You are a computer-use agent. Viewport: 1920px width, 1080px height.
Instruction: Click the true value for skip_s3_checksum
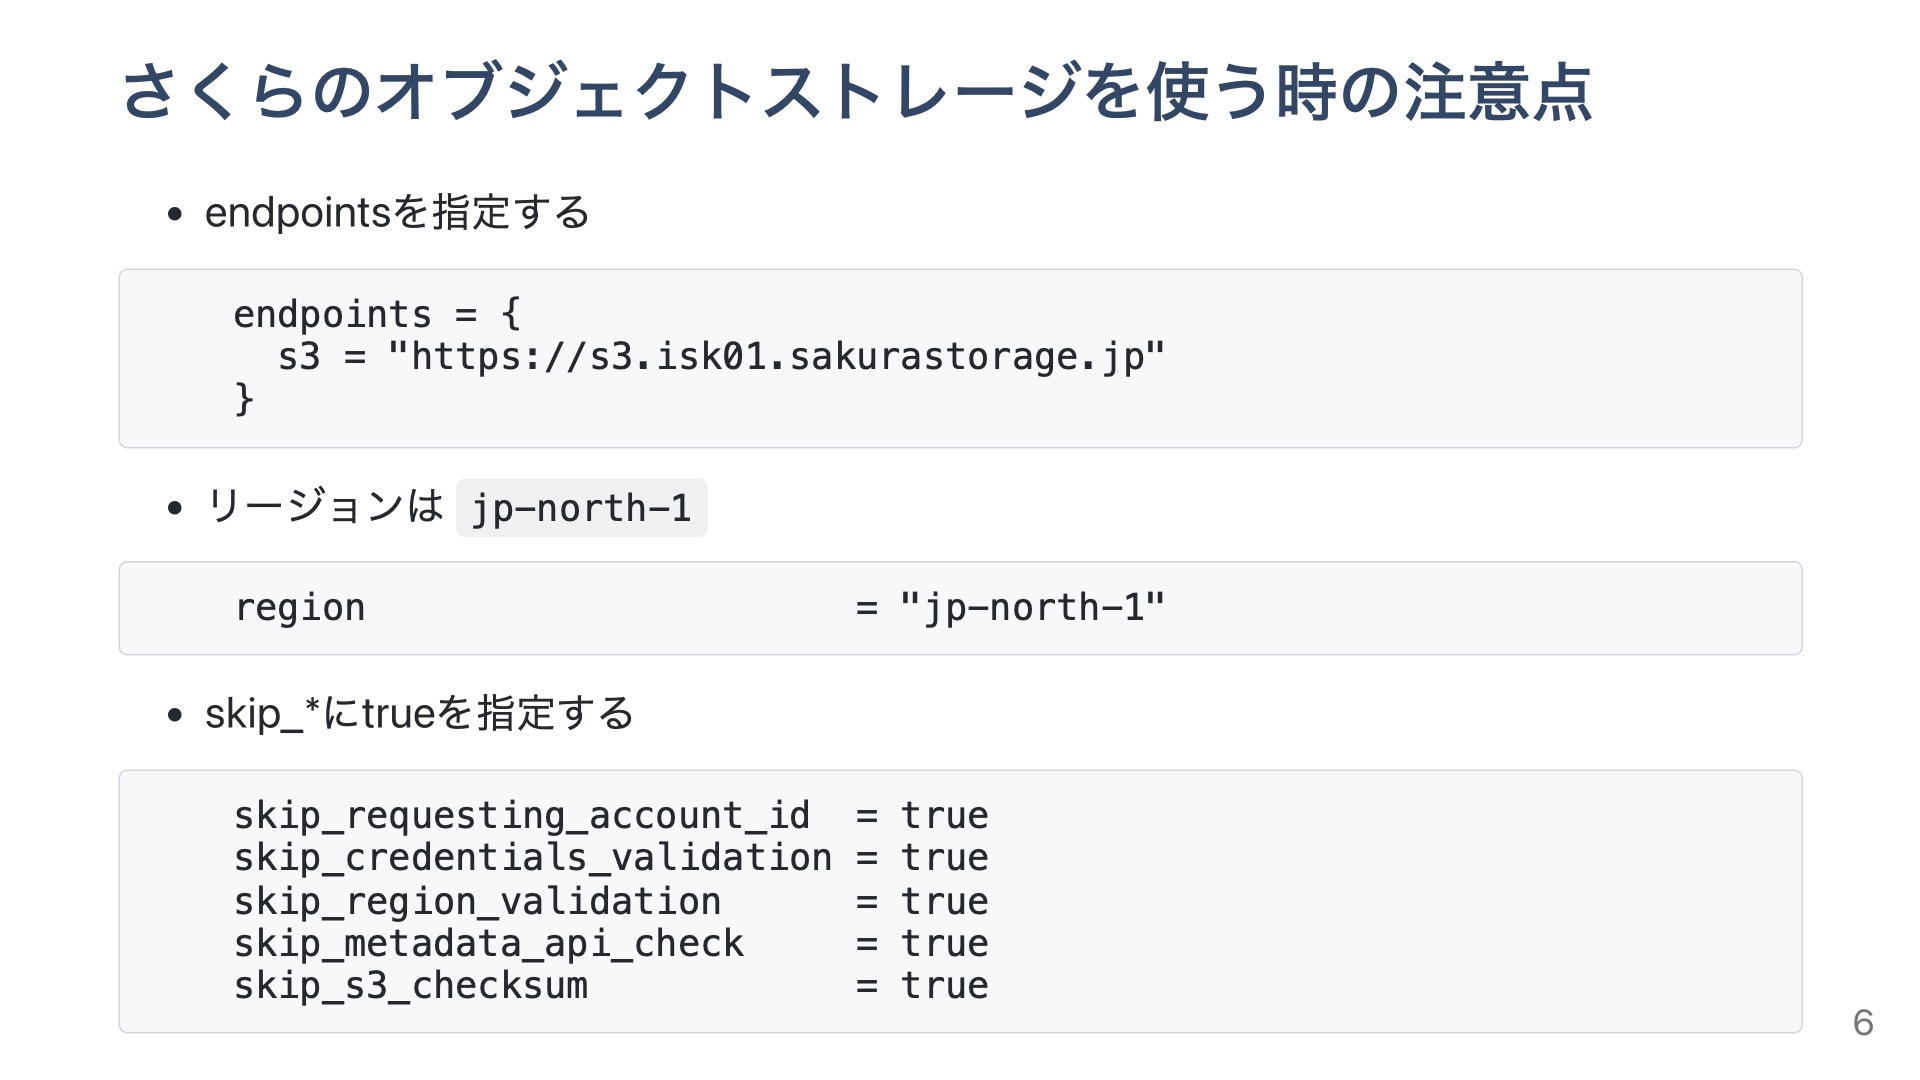pyautogui.click(x=944, y=986)
